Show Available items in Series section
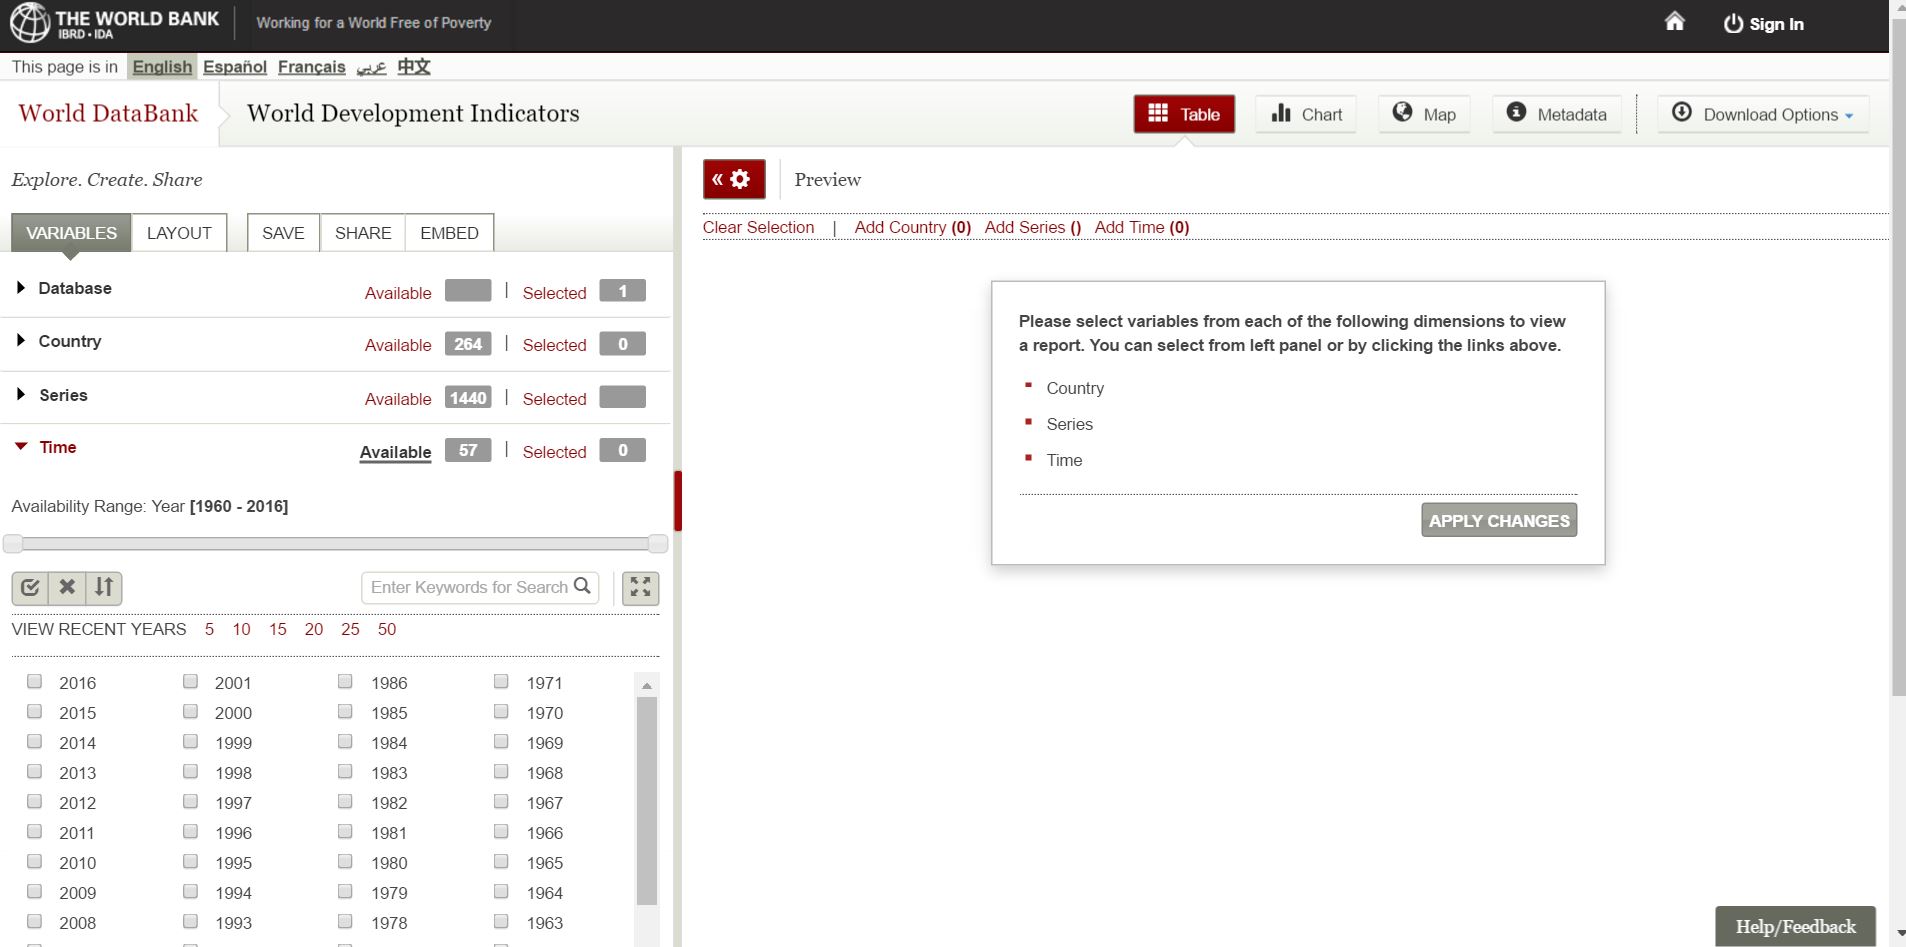 [x=398, y=399]
